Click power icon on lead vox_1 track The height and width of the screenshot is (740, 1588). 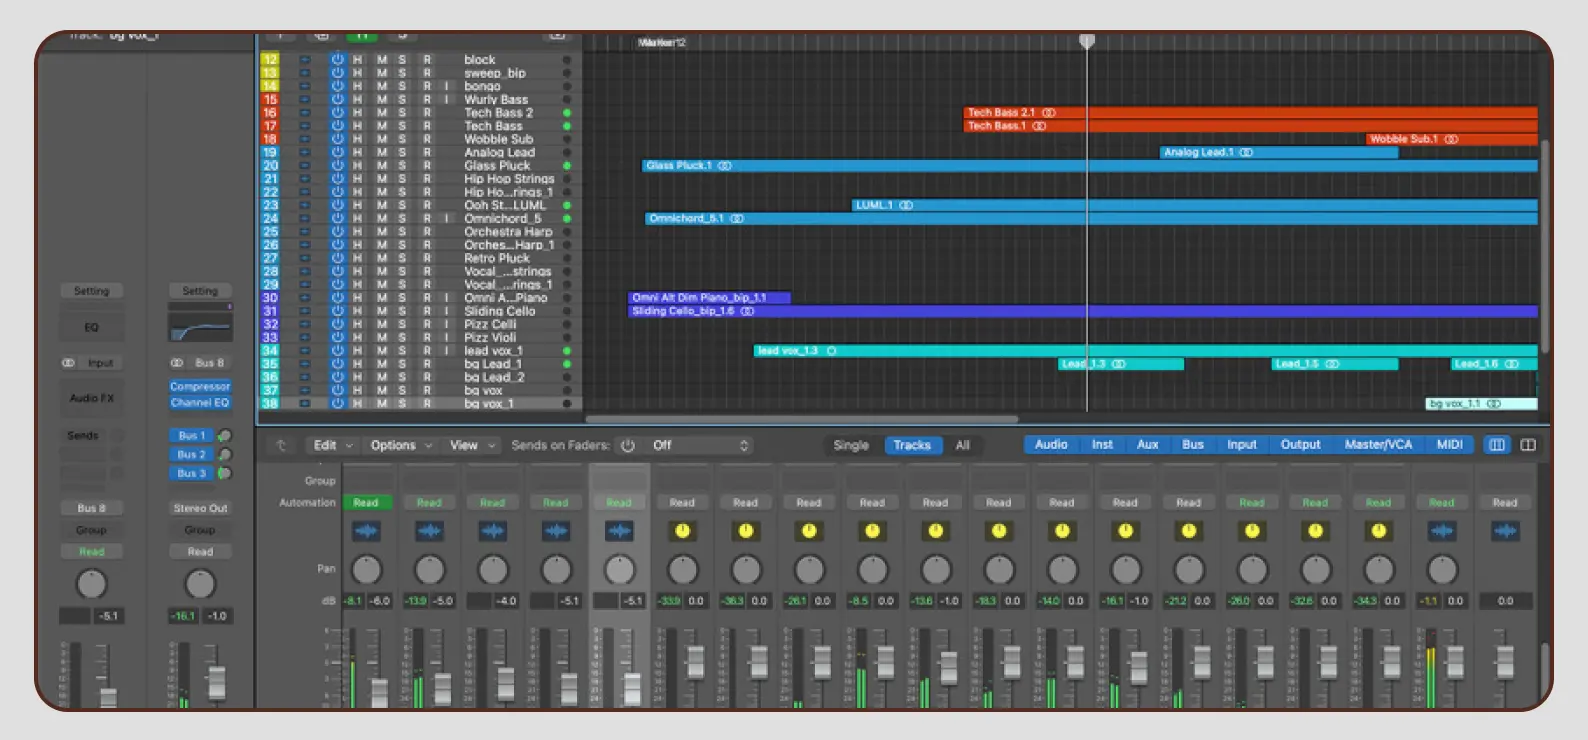(x=337, y=351)
